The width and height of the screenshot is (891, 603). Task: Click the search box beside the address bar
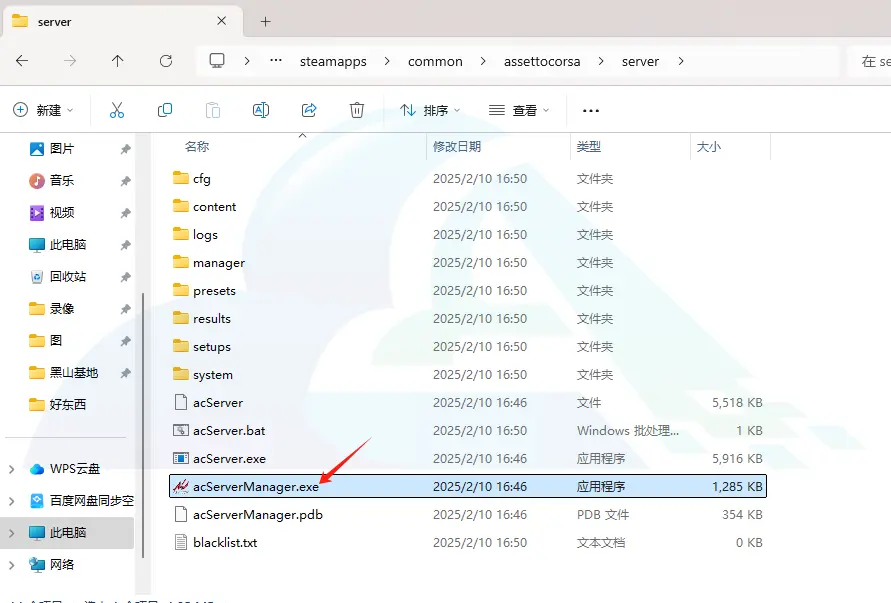[869, 61]
